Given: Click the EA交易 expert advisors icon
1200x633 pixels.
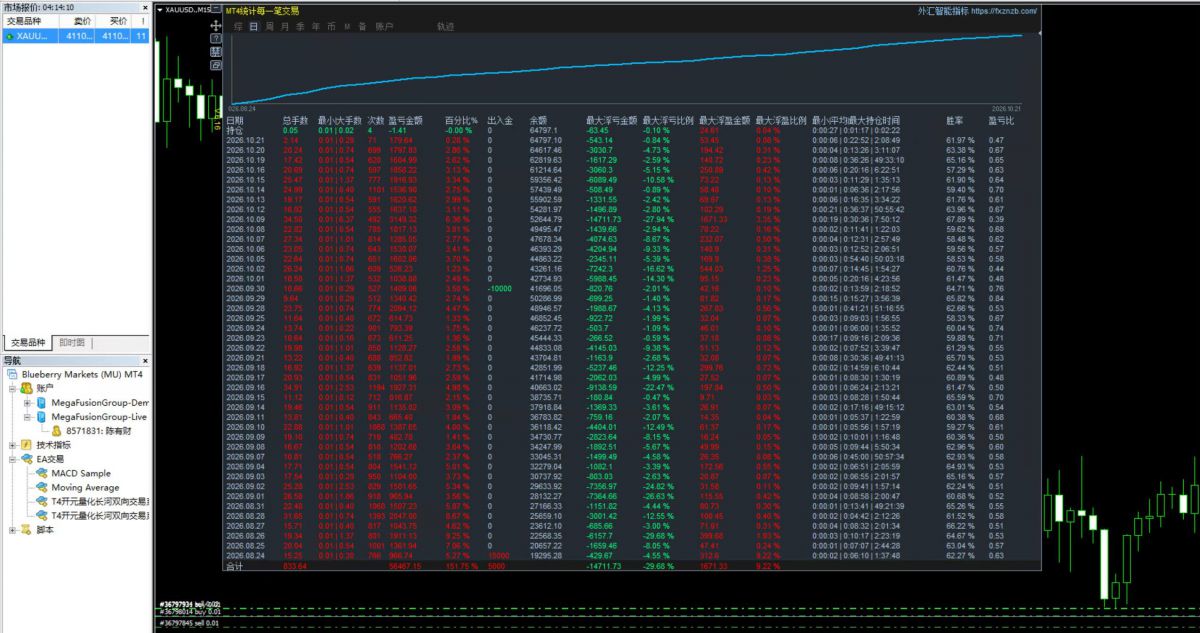Looking at the screenshot, I should [27, 459].
